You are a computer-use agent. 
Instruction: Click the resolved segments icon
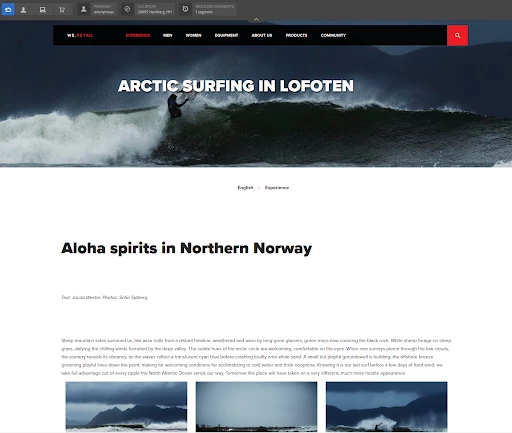coord(185,9)
